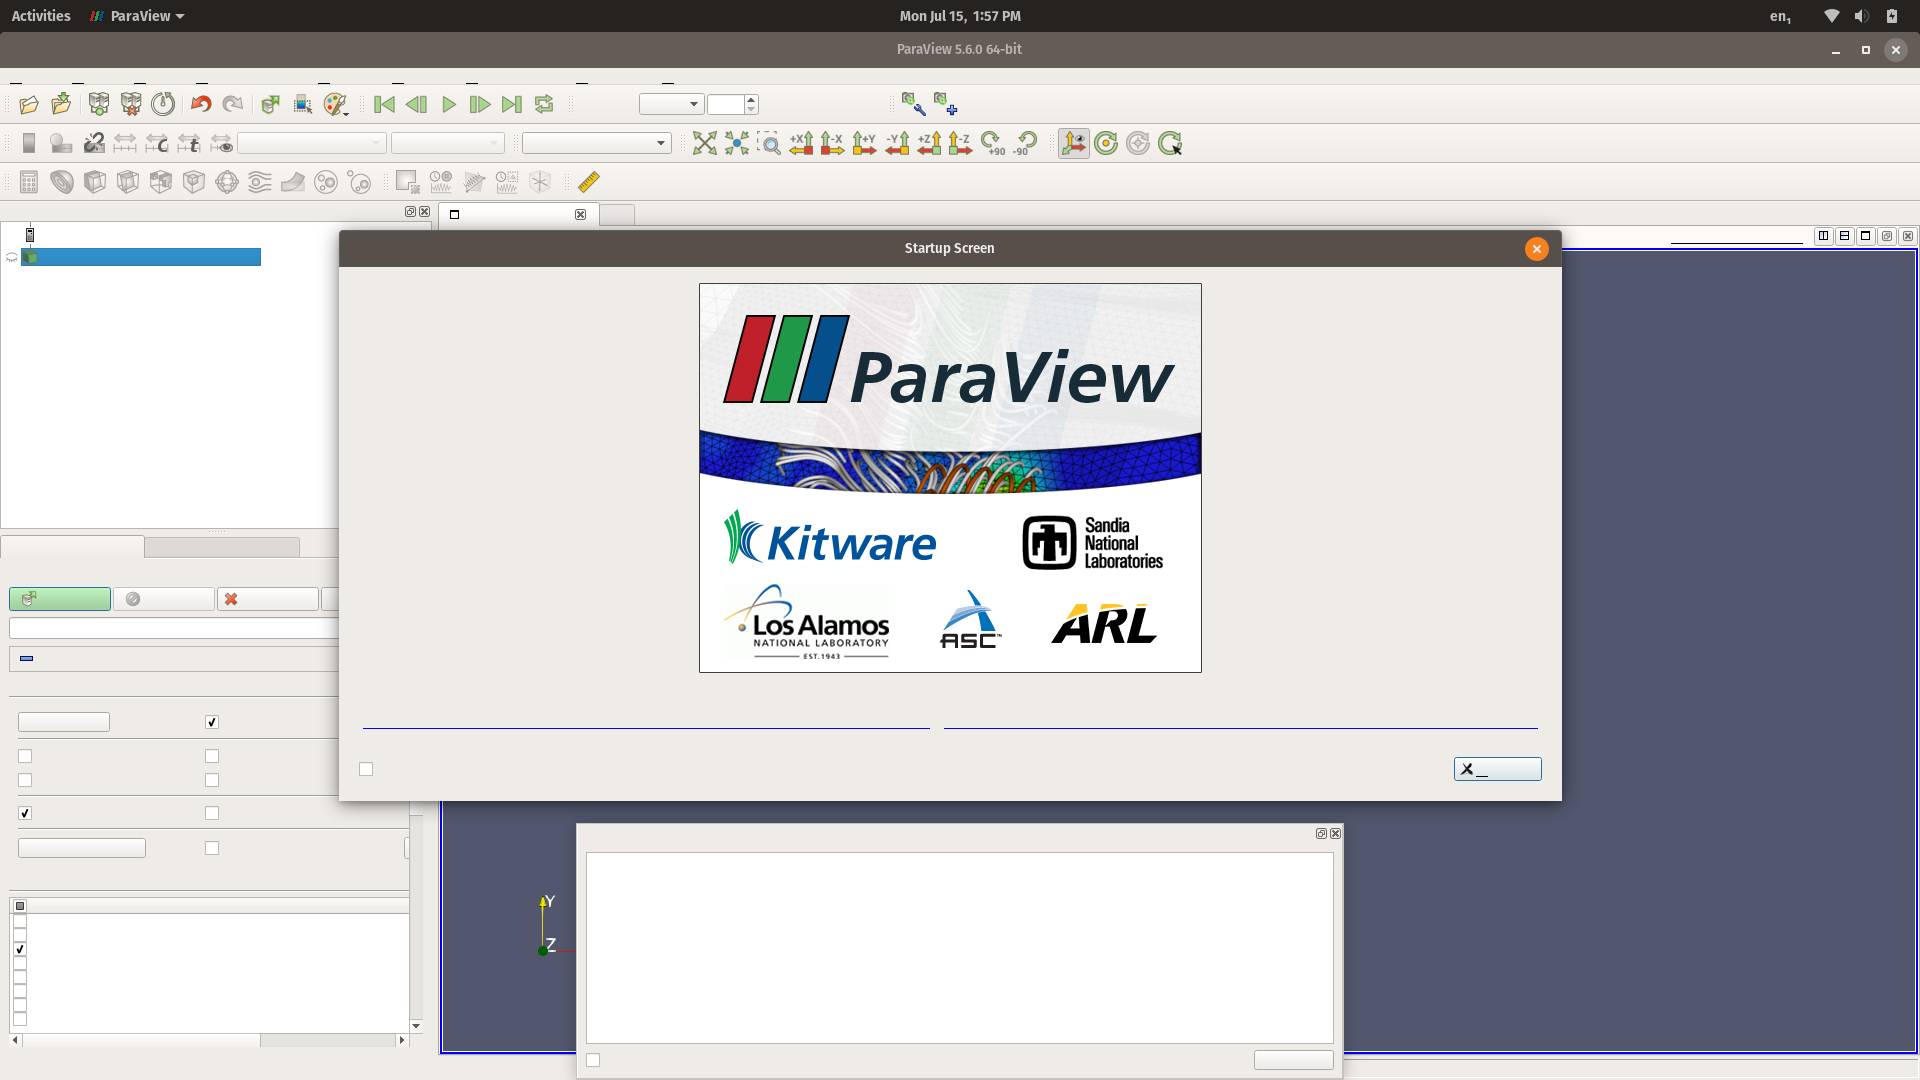Set view direction to +Z
Screen dimensions: 1920x1080
tap(929, 143)
